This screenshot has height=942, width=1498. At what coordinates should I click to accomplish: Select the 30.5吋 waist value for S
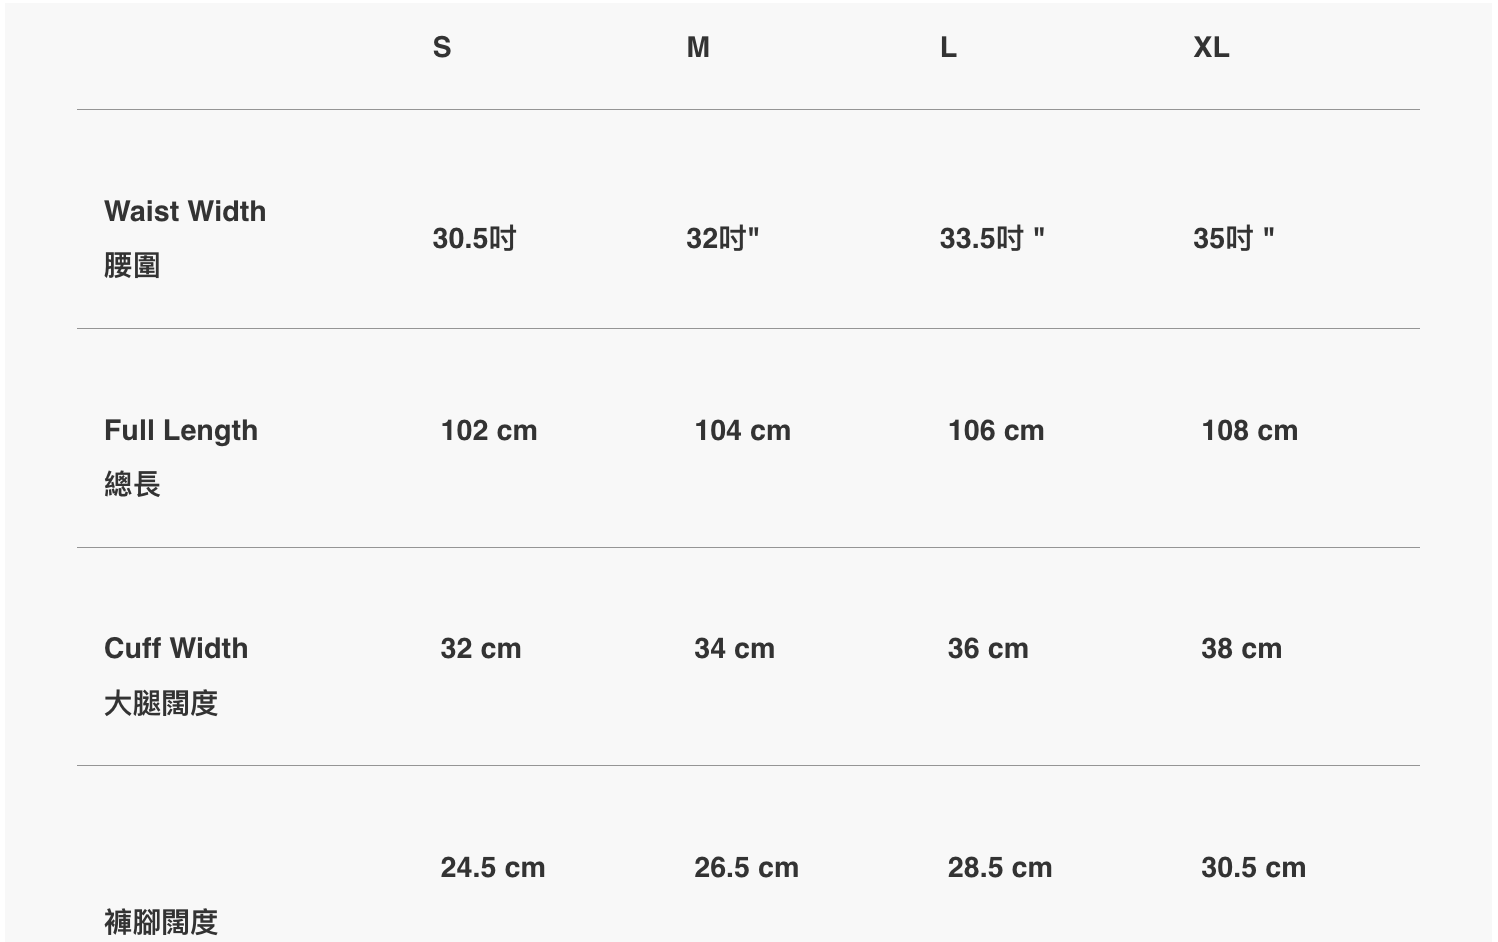tap(474, 238)
